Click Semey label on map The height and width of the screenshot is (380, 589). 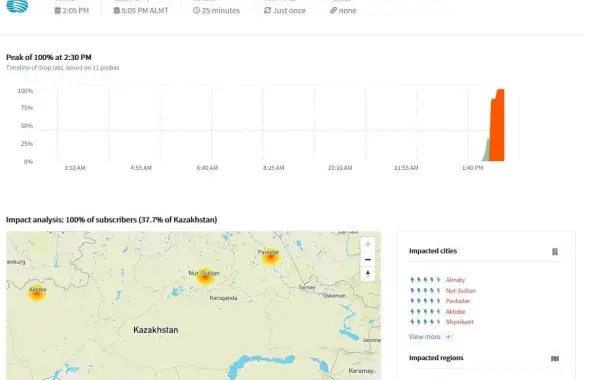[307, 287]
